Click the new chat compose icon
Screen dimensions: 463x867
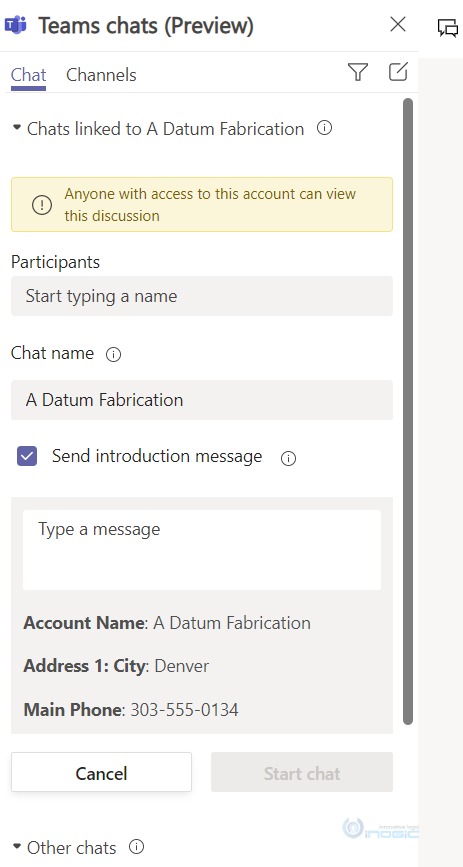pos(398,72)
